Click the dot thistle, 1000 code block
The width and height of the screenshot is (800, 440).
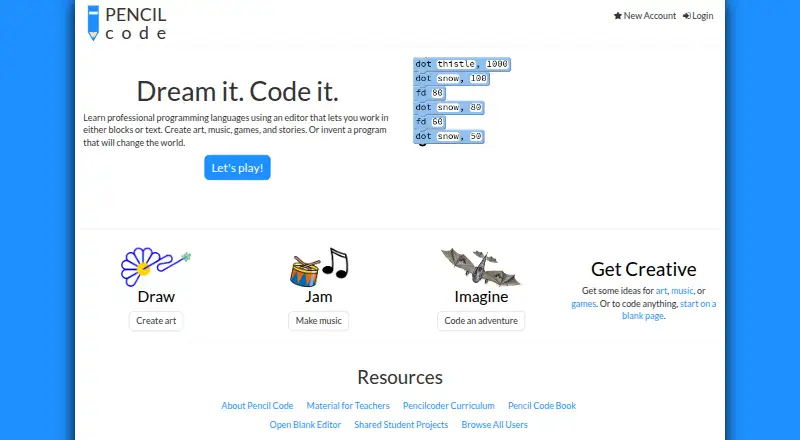[x=462, y=64]
